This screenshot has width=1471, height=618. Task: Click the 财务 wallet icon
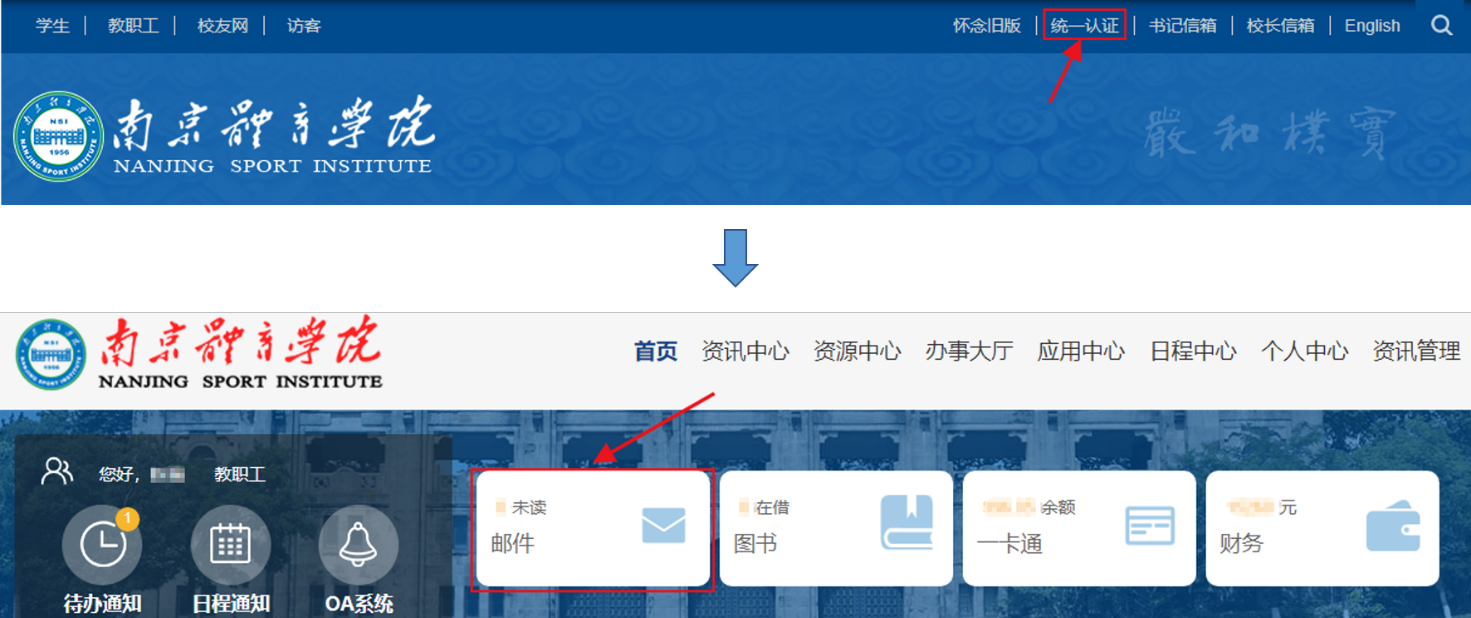(1393, 526)
